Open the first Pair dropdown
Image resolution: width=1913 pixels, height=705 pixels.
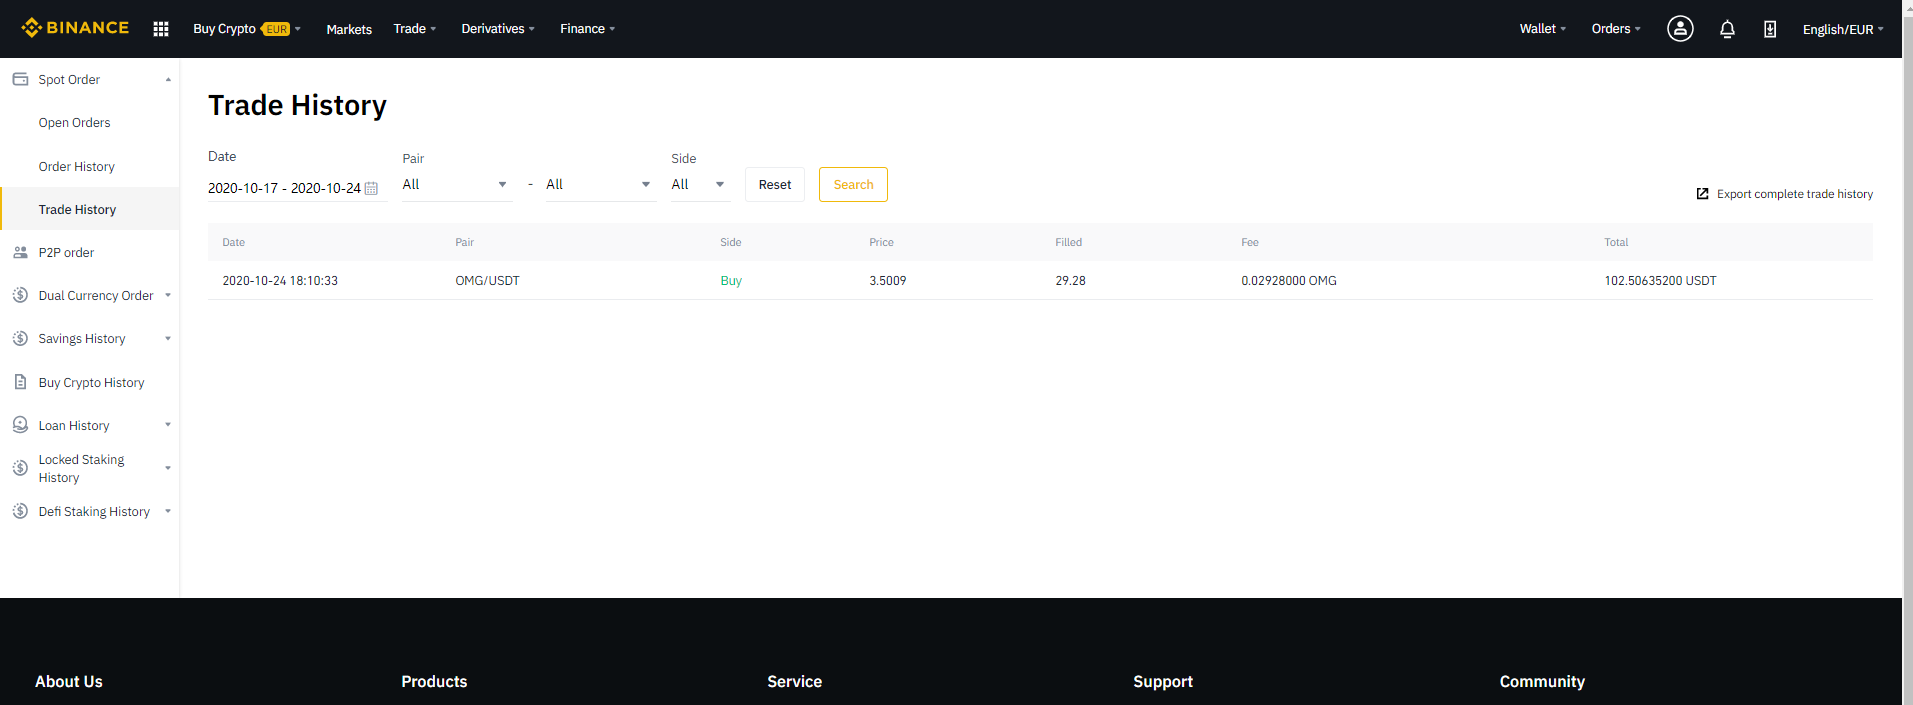[457, 185]
